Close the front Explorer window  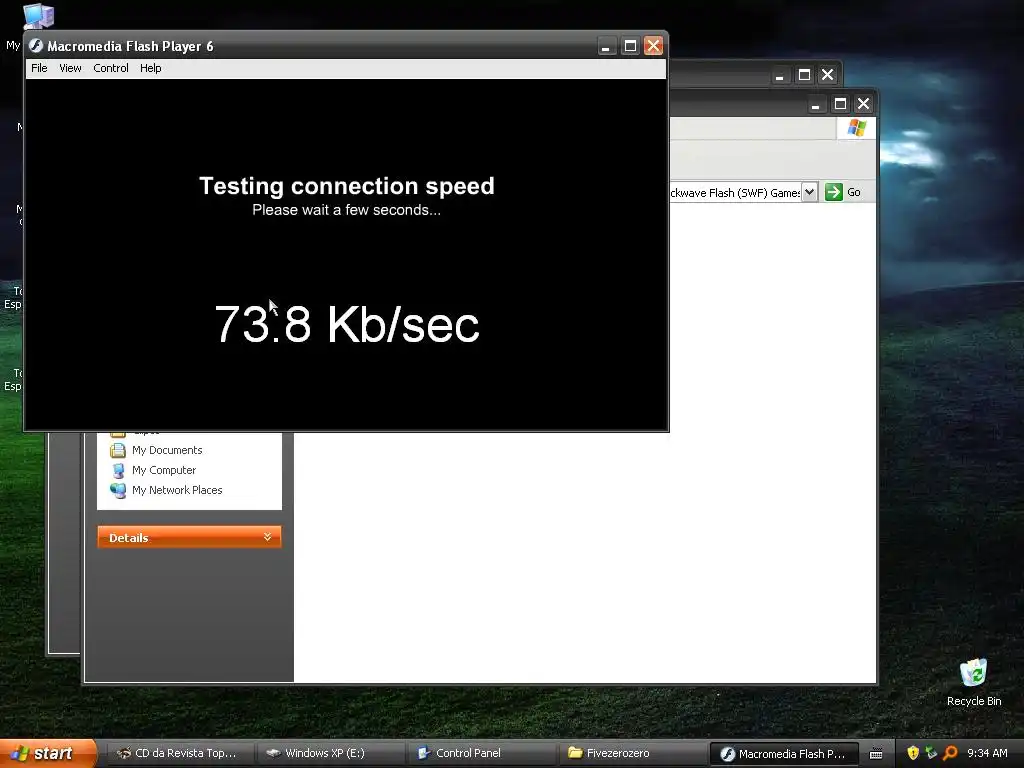pos(863,104)
